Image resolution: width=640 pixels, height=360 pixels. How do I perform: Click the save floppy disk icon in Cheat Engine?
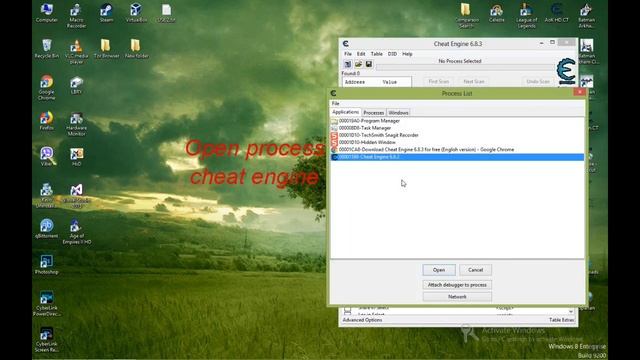click(369, 64)
